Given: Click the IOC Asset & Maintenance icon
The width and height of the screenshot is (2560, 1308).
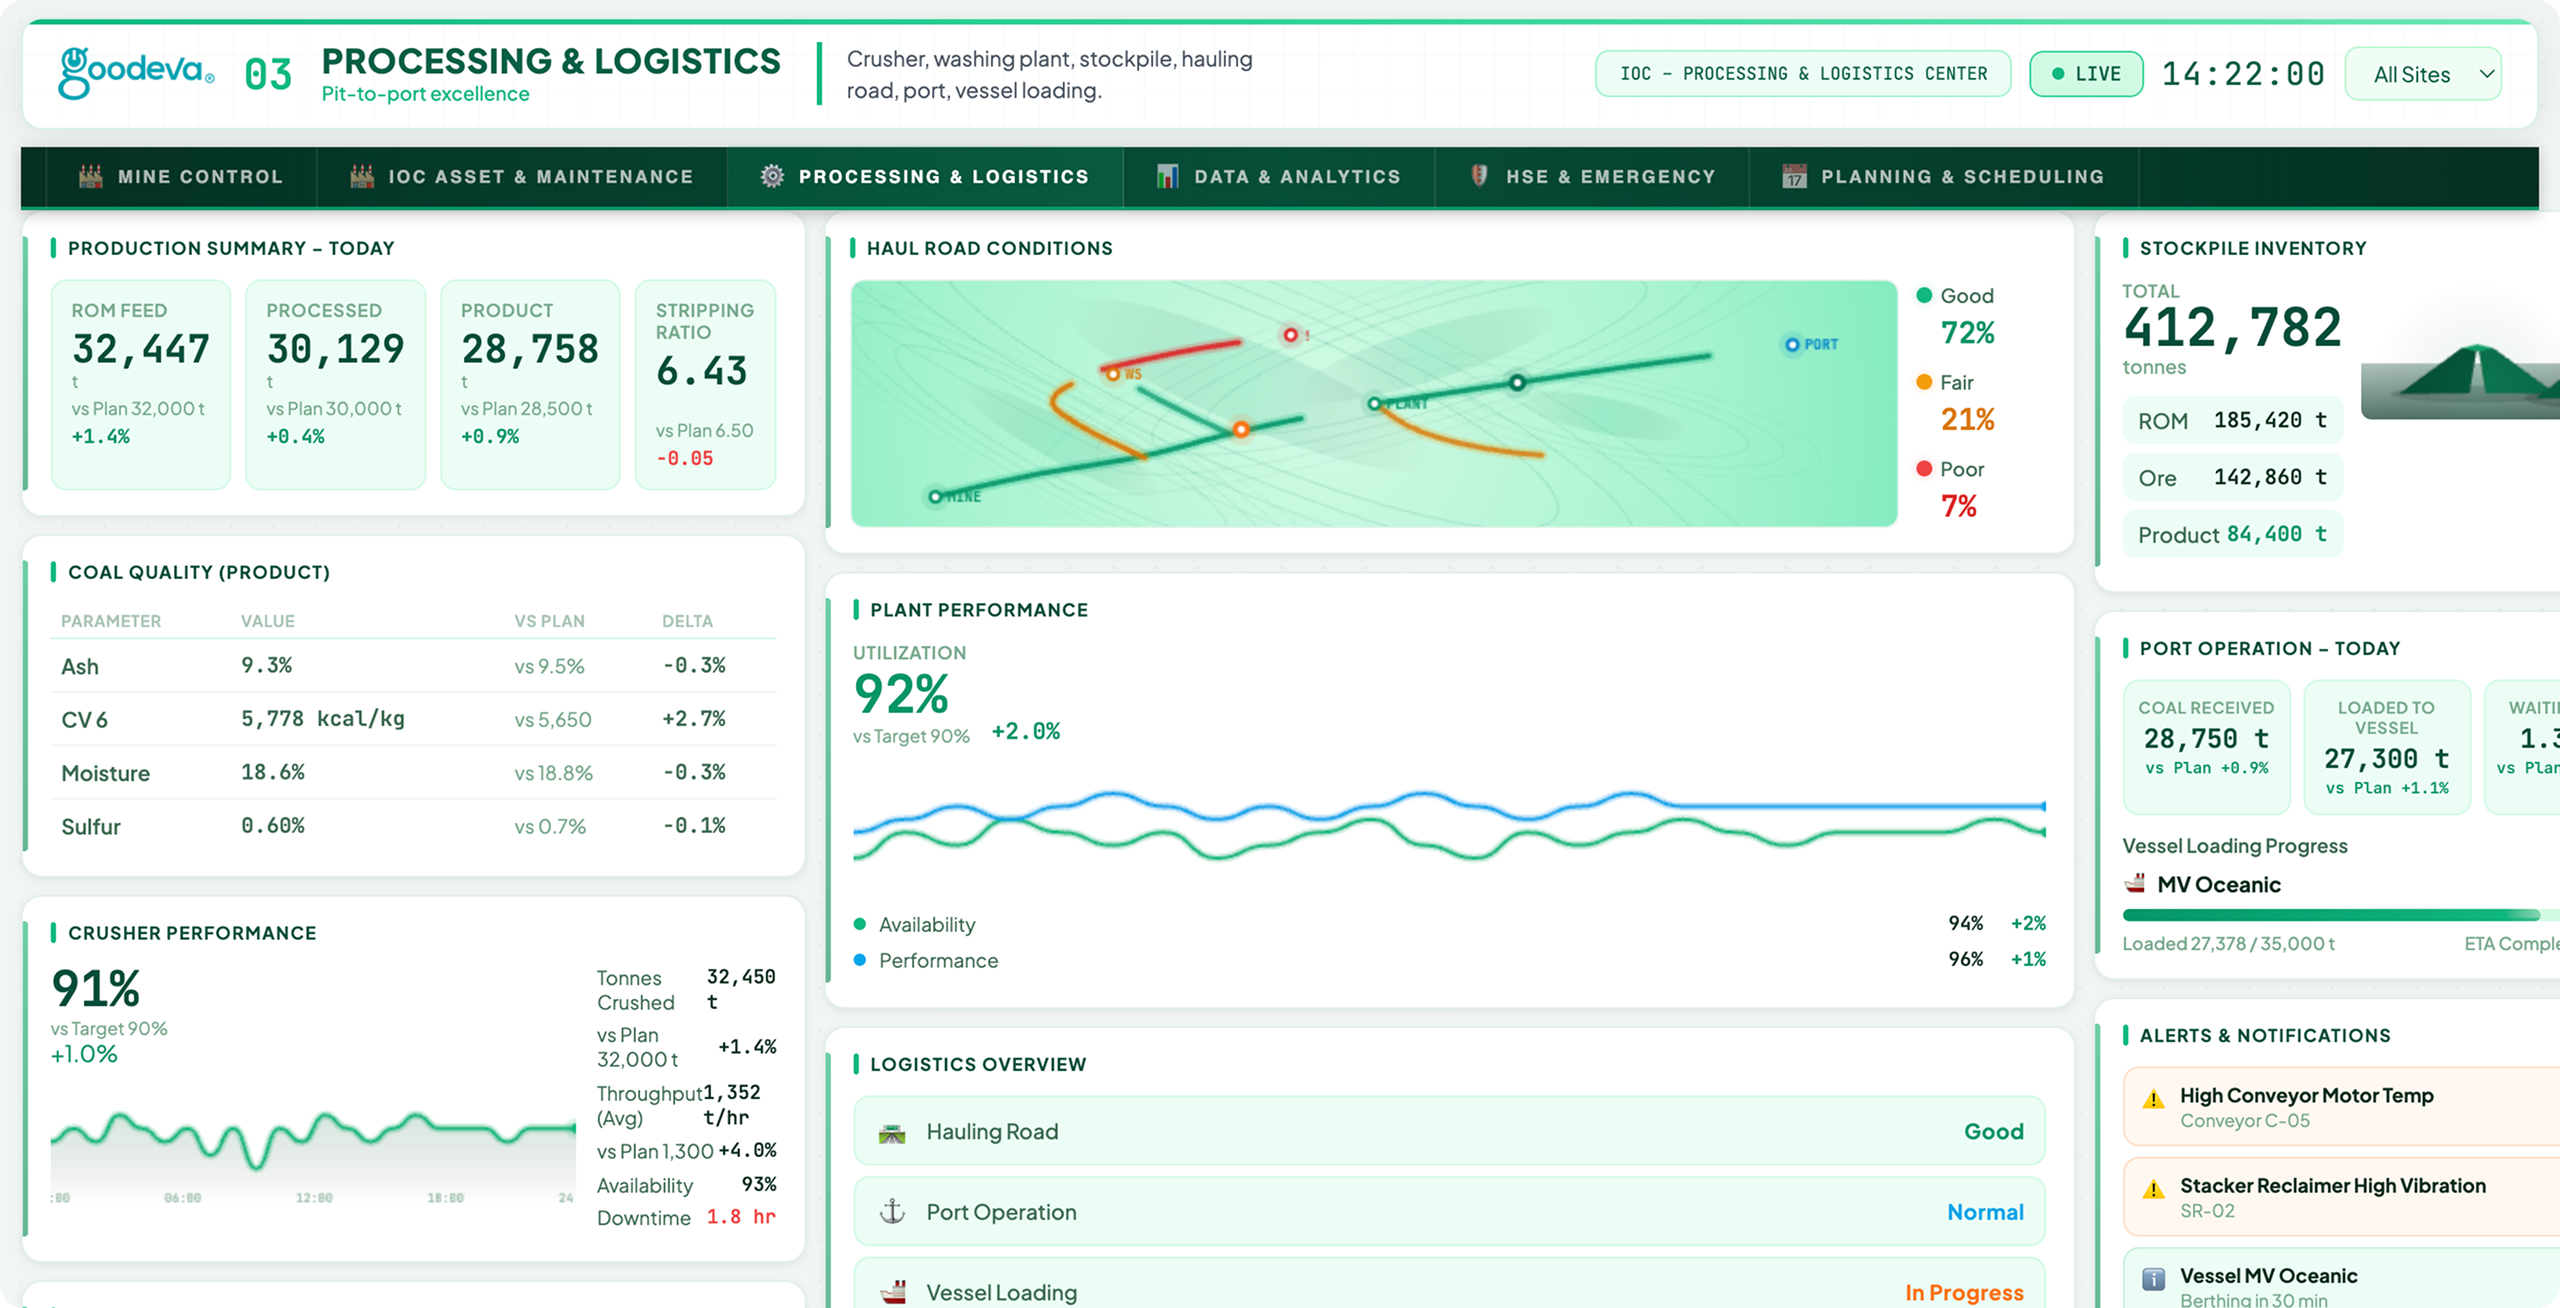Looking at the screenshot, I should (x=362, y=176).
